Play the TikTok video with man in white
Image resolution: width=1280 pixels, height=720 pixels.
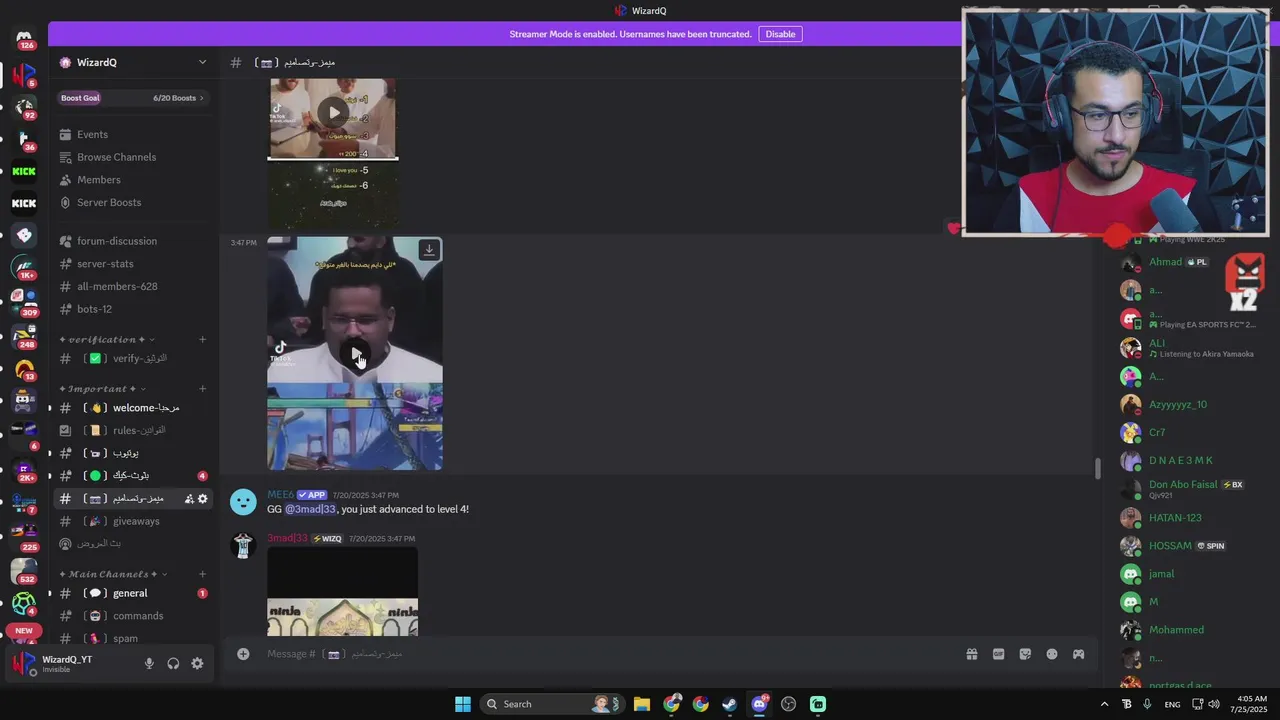click(355, 353)
